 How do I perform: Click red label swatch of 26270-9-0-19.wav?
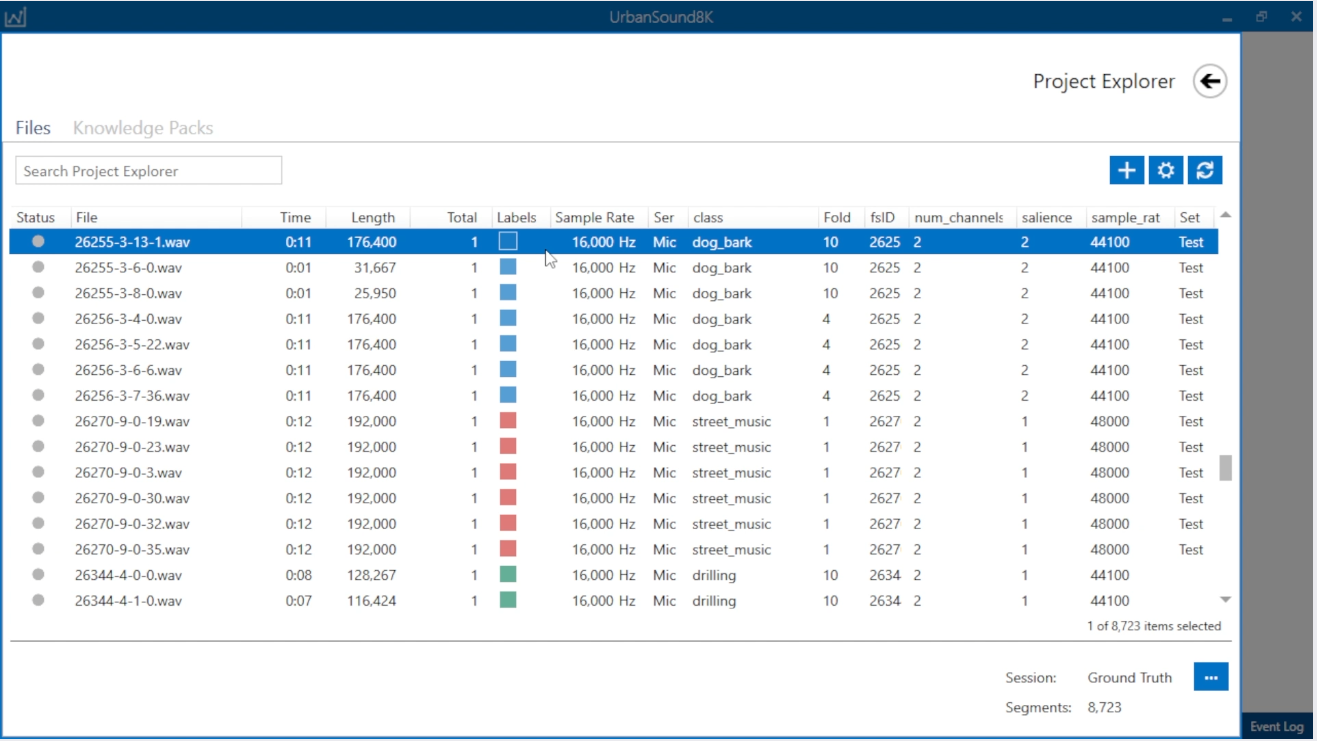click(508, 421)
